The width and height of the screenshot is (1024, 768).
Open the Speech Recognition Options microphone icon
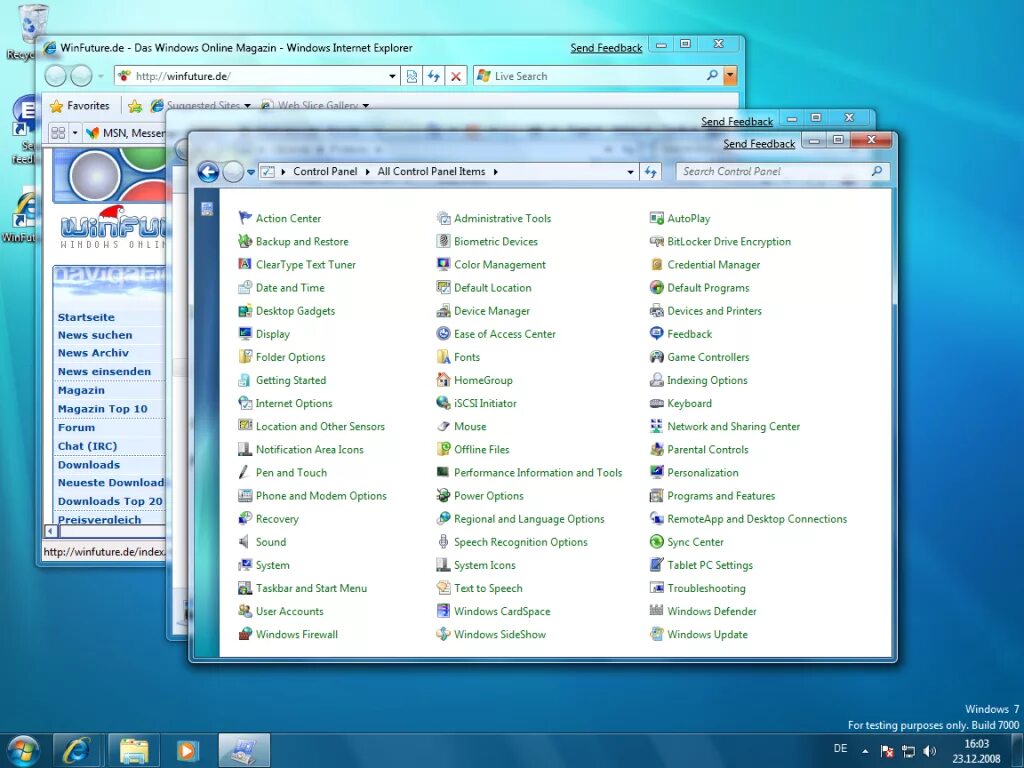[443, 542]
